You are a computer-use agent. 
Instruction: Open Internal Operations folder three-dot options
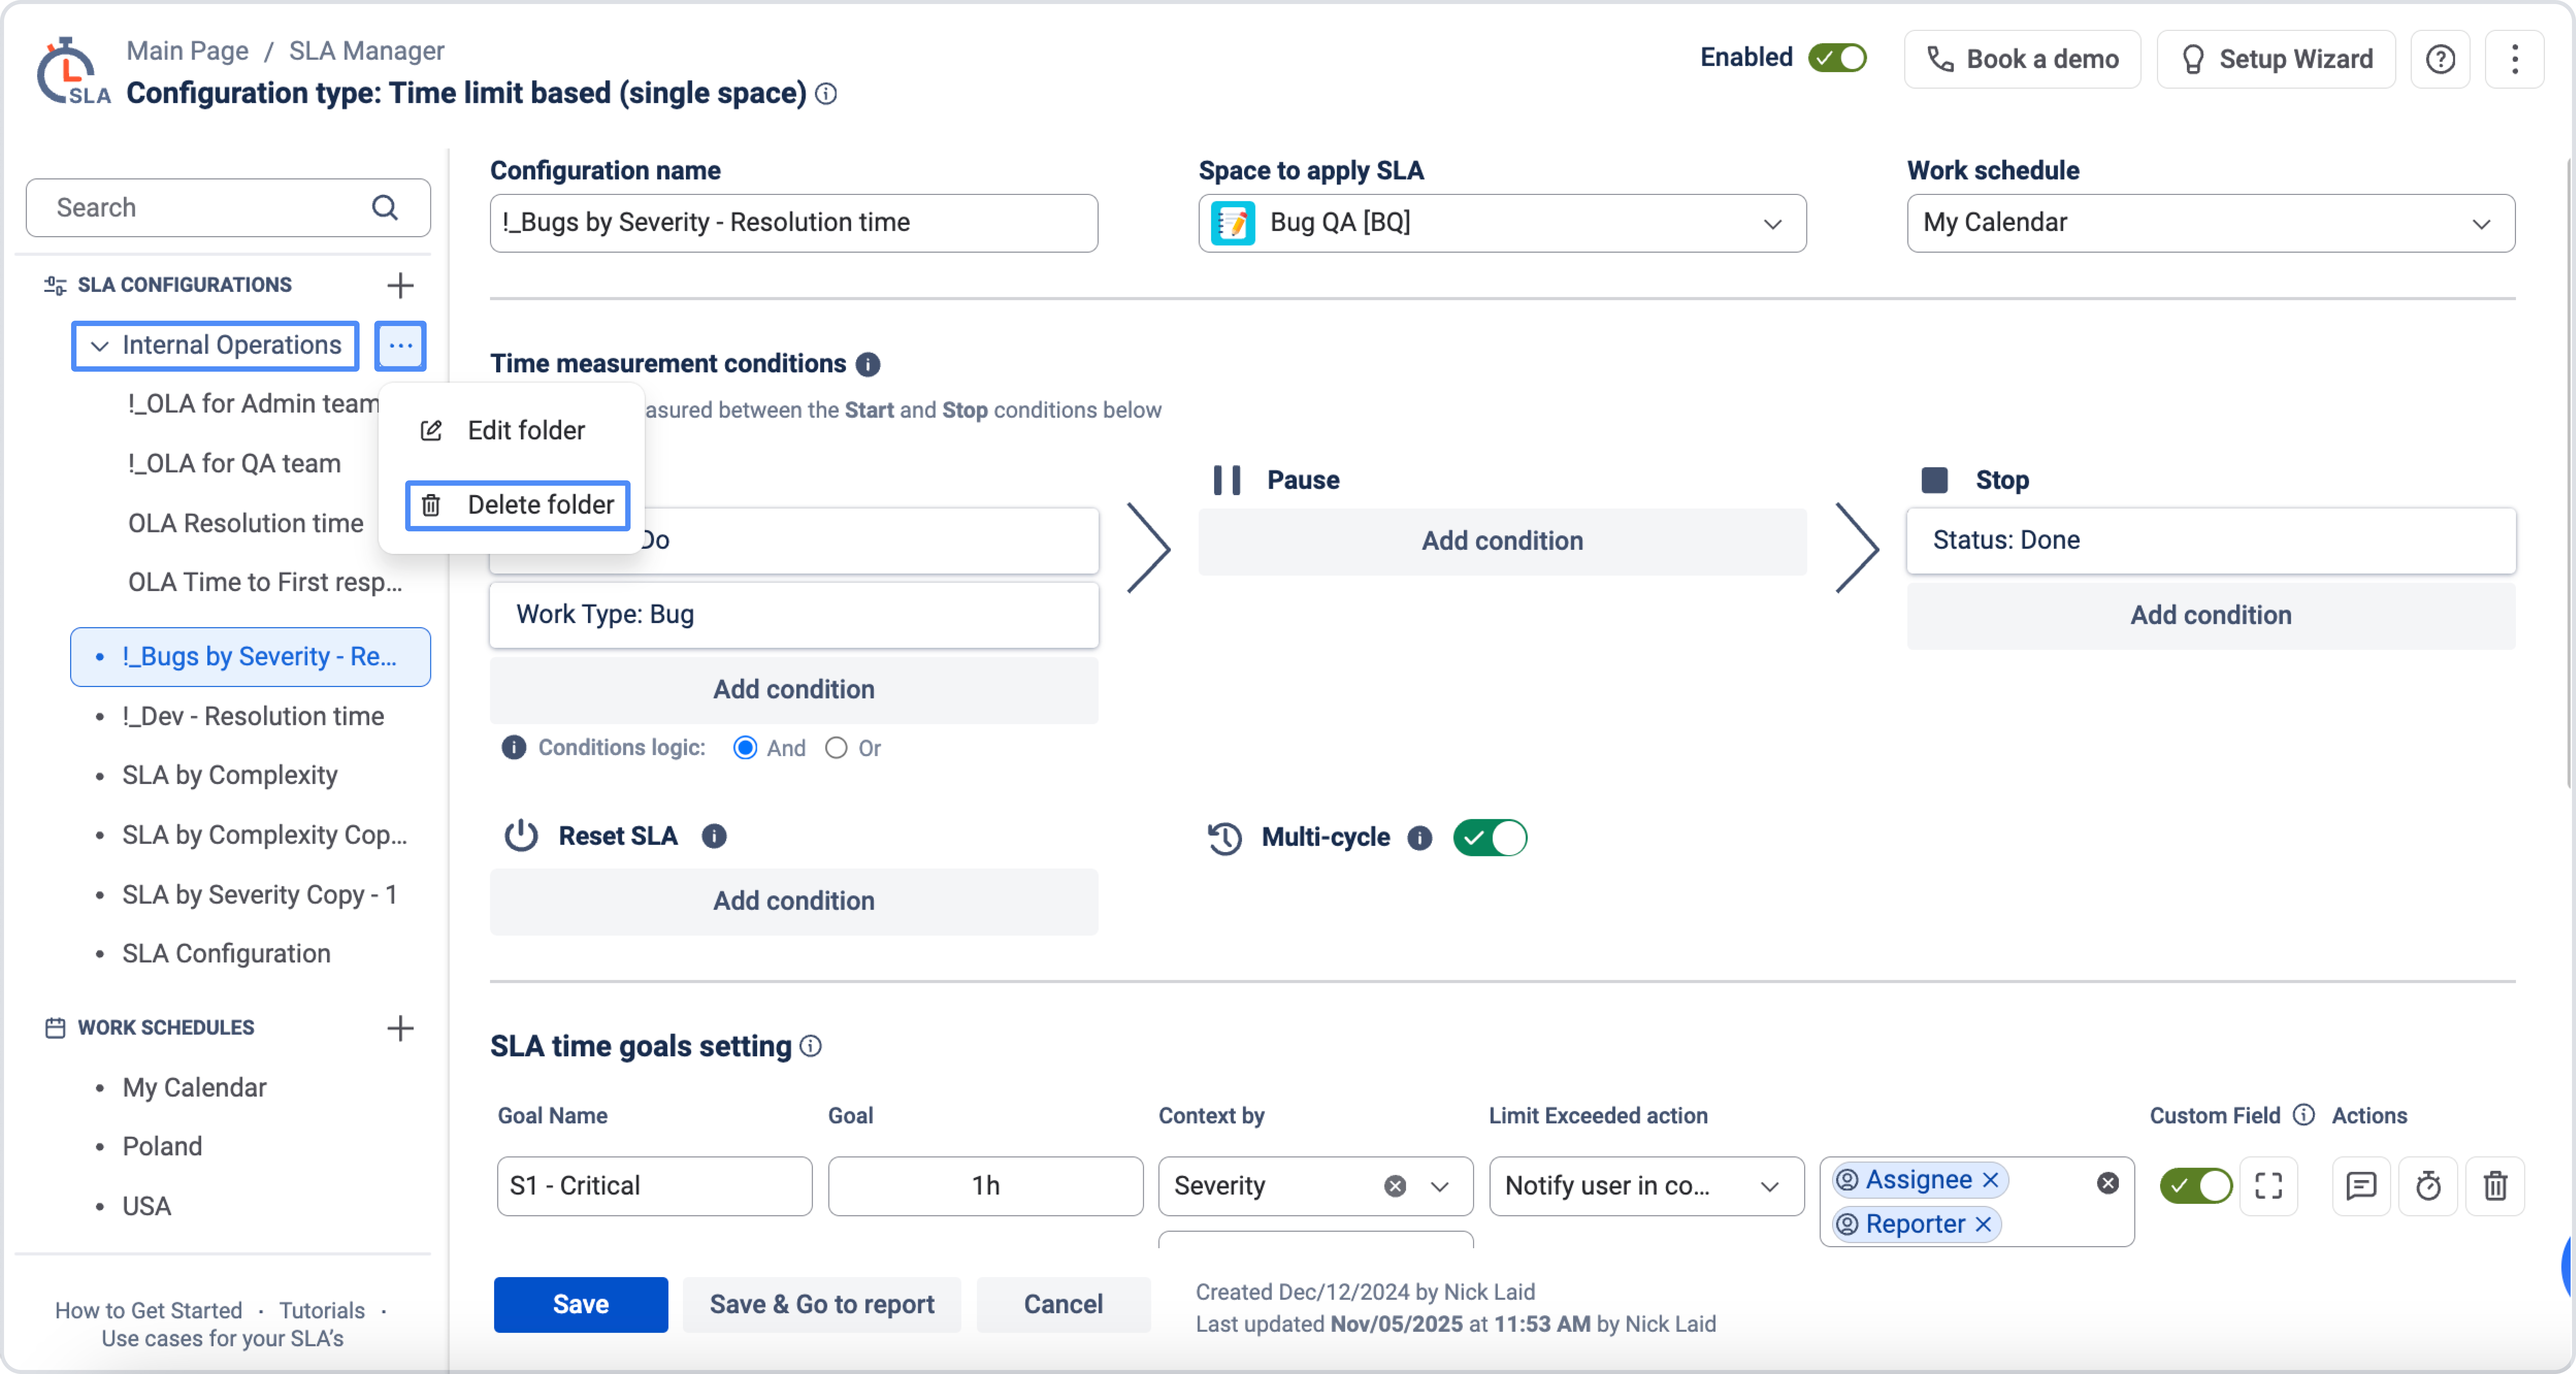point(400,346)
